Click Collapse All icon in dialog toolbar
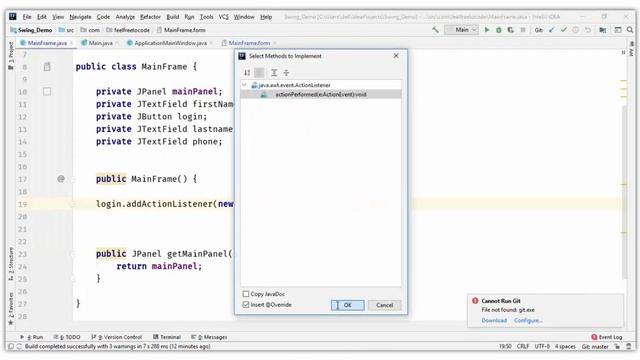 coord(286,73)
